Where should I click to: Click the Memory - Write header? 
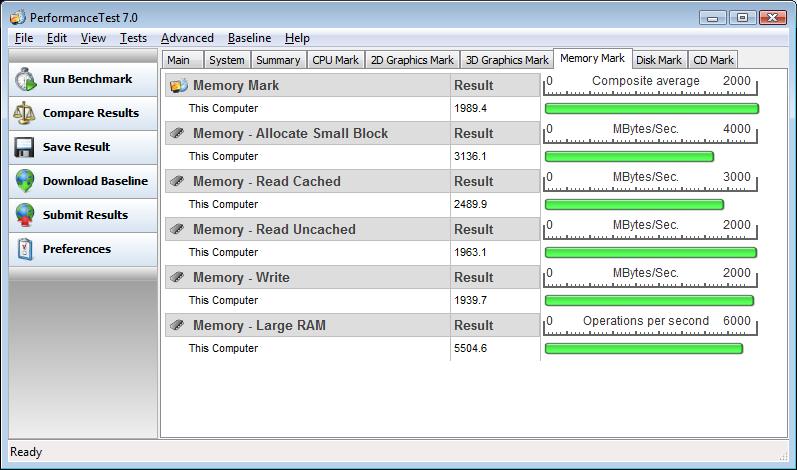click(x=241, y=277)
